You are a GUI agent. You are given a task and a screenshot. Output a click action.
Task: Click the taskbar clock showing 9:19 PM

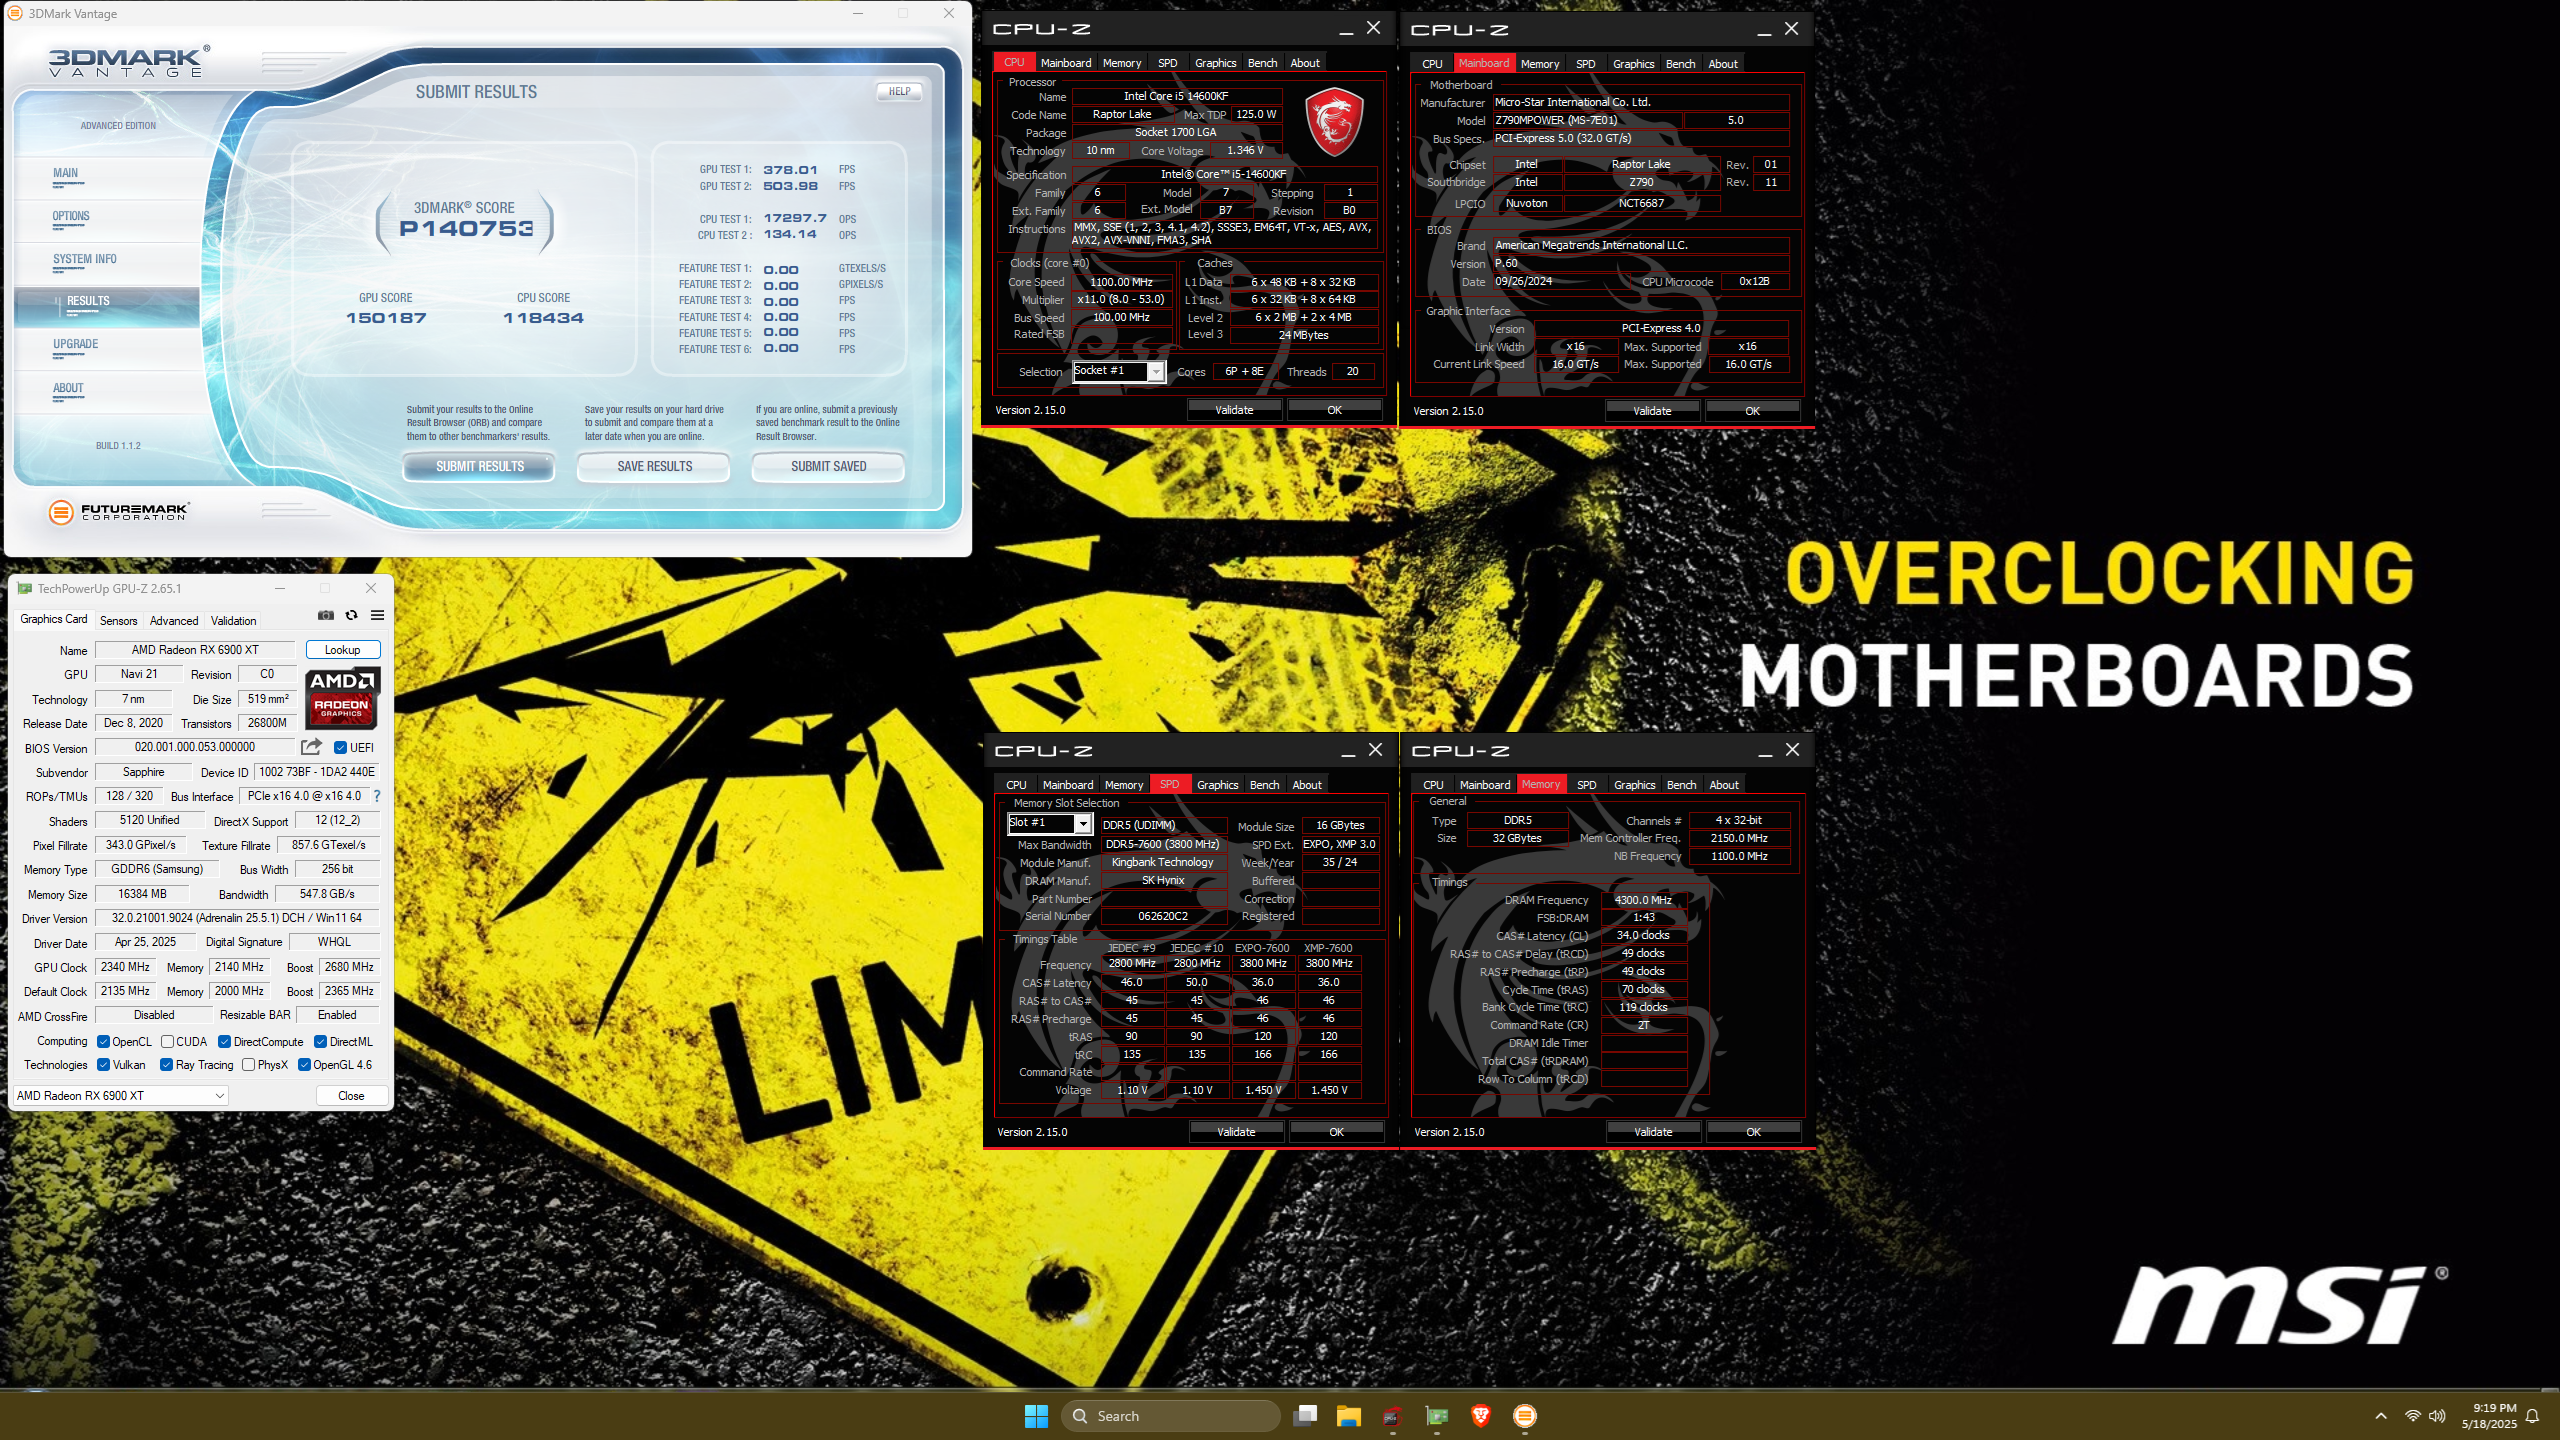click(x=2488, y=1416)
